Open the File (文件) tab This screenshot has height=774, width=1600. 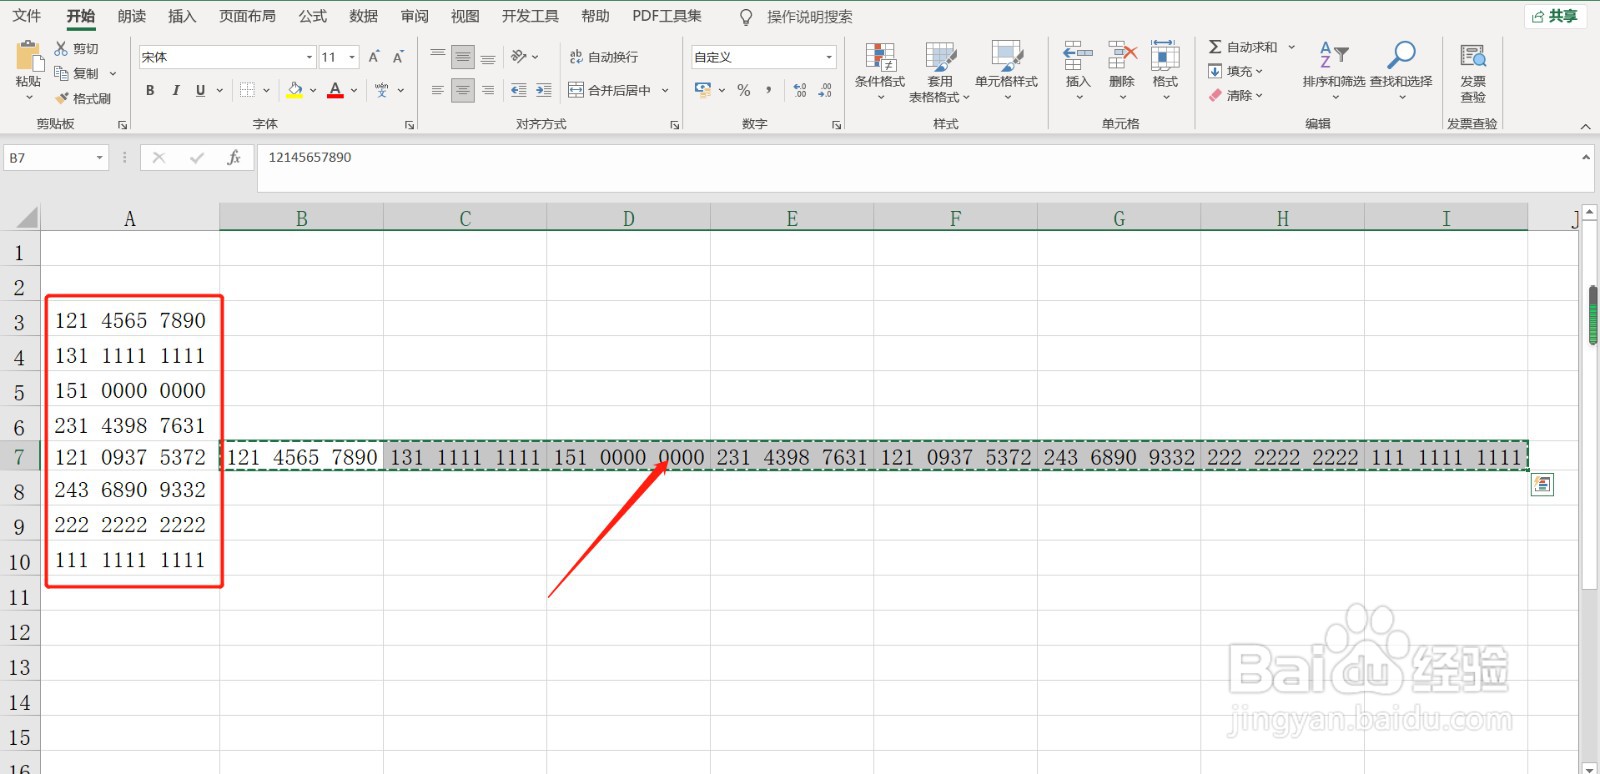coord(27,16)
